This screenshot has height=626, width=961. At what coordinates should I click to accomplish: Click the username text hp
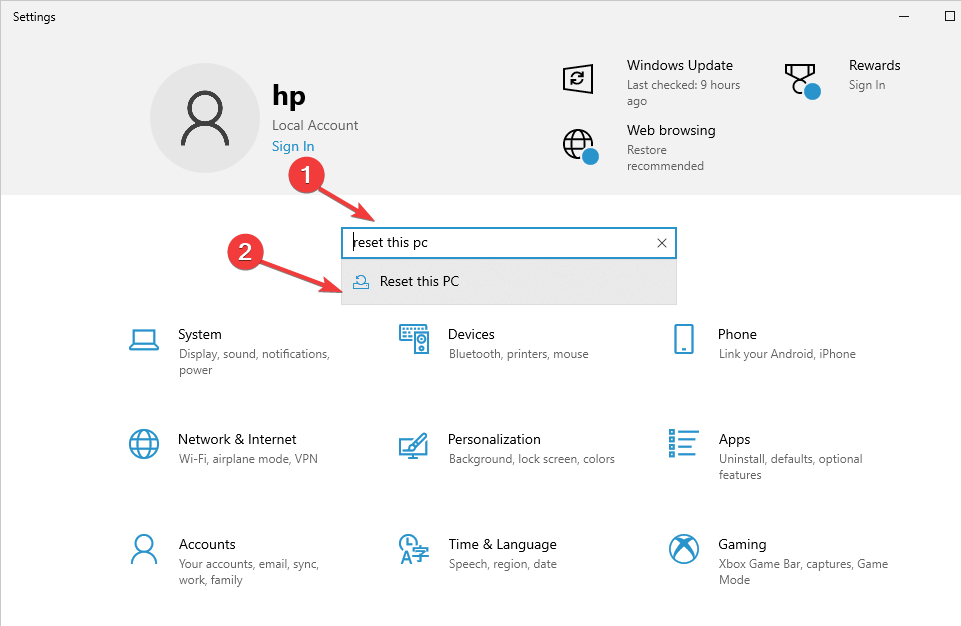click(289, 96)
